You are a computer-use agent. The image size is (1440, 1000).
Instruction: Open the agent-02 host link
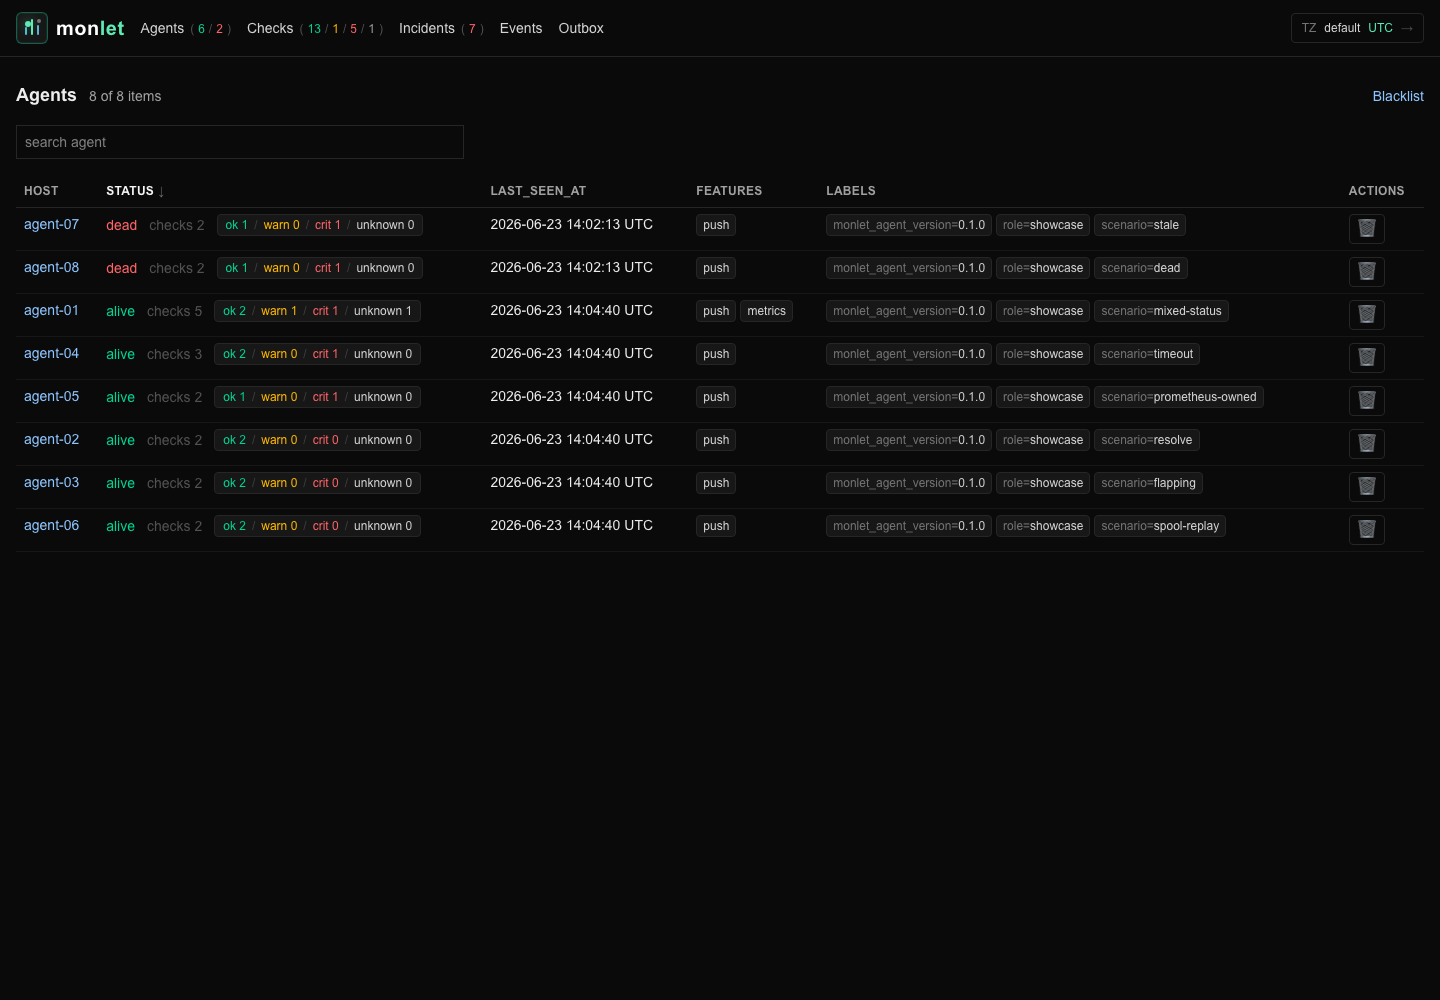point(51,439)
